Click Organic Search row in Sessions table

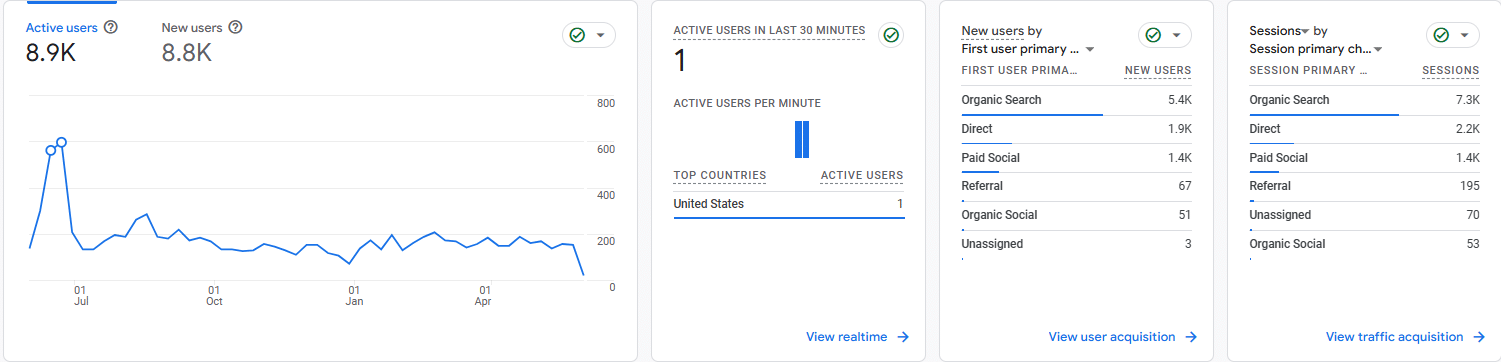click(x=1365, y=100)
